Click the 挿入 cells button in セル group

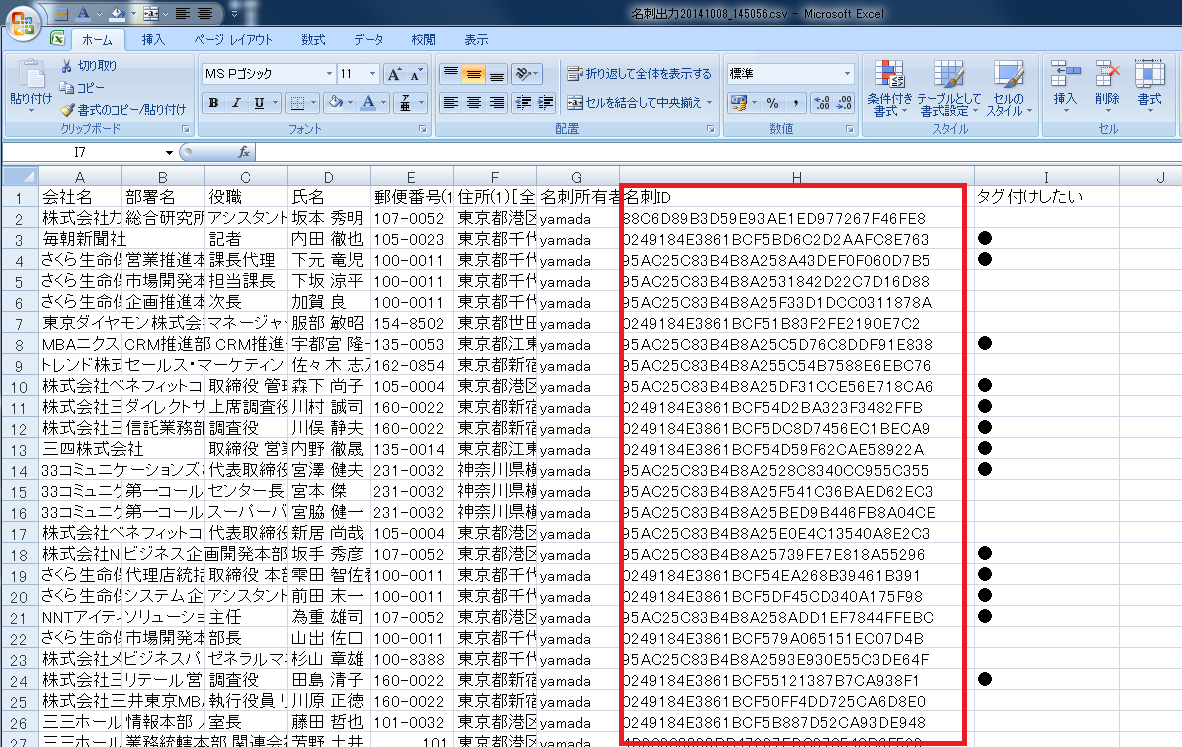(x=1065, y=87)
